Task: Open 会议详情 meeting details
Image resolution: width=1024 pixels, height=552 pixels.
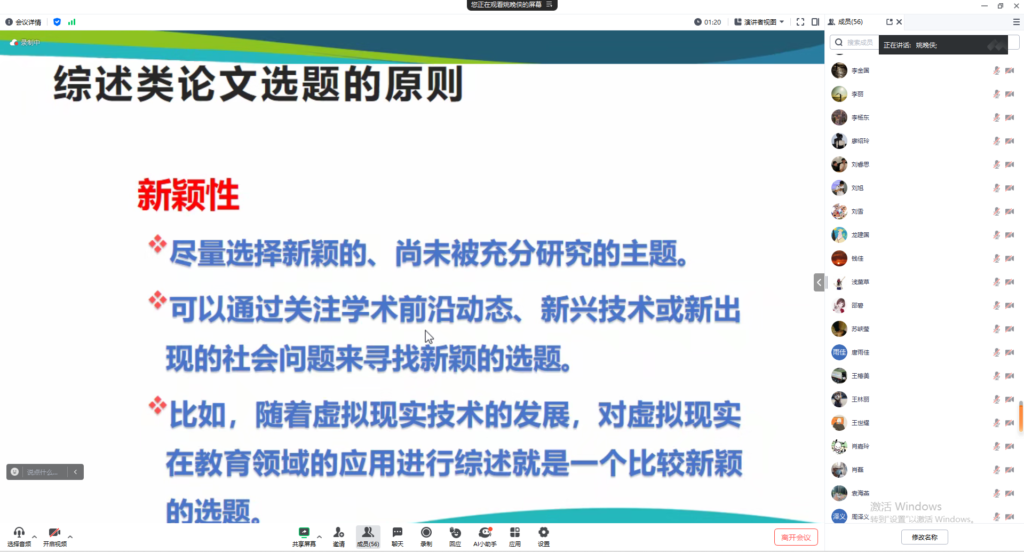Action: tap(24, 21)
